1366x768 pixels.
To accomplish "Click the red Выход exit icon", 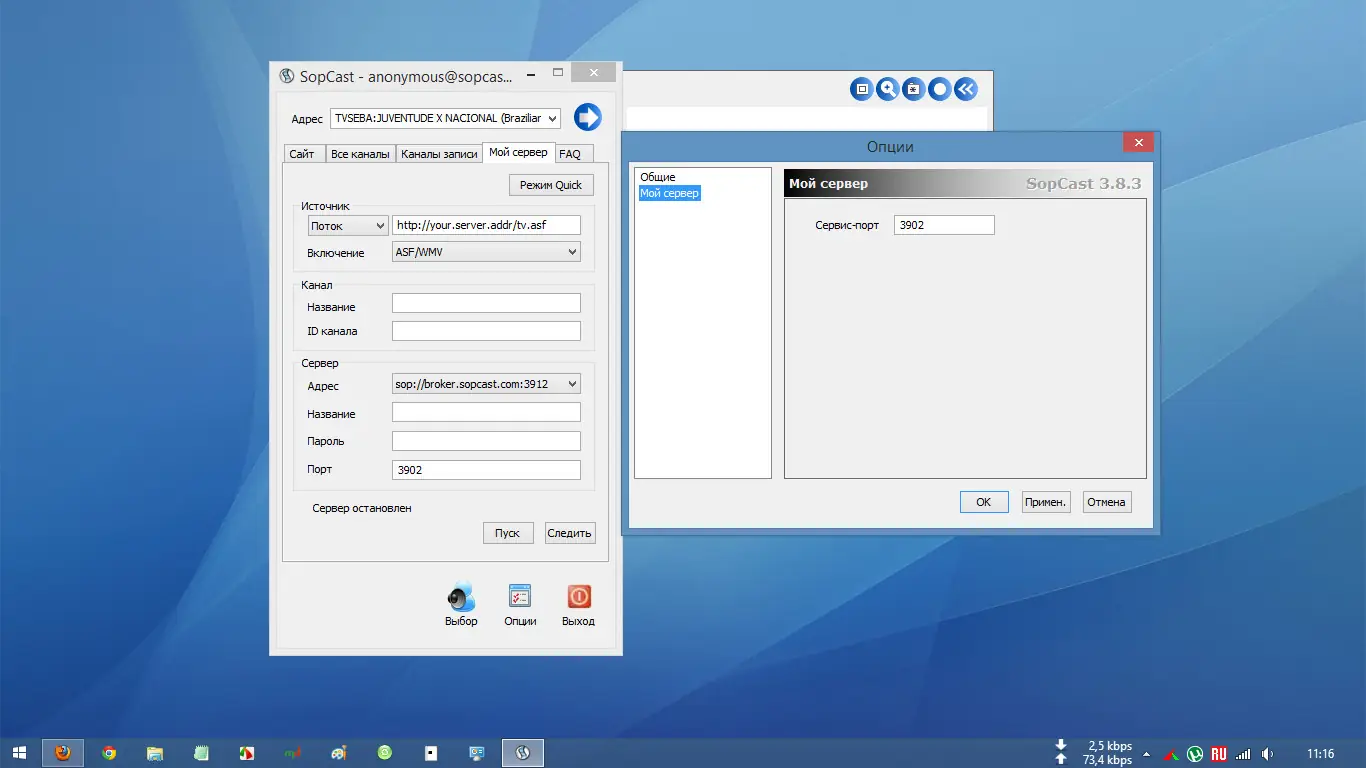I will 578,597.
